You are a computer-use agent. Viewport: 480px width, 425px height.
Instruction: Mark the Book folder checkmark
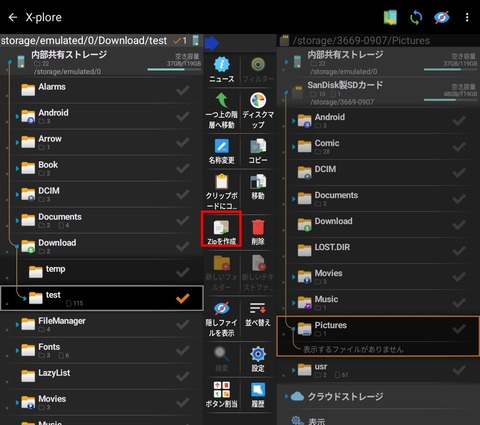(x=183, y=168)
